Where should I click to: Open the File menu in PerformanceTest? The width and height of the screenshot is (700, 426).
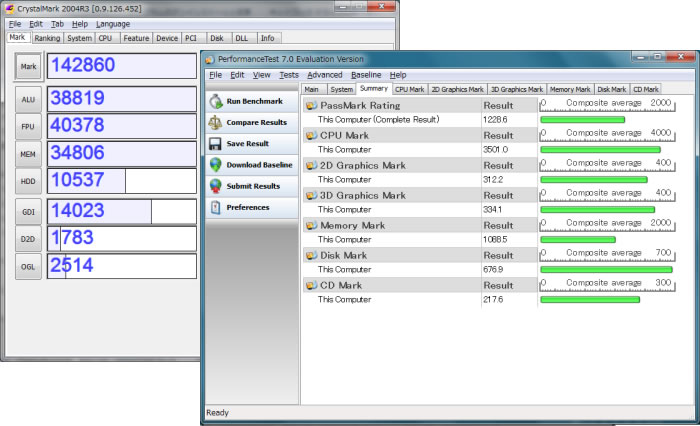215,75
